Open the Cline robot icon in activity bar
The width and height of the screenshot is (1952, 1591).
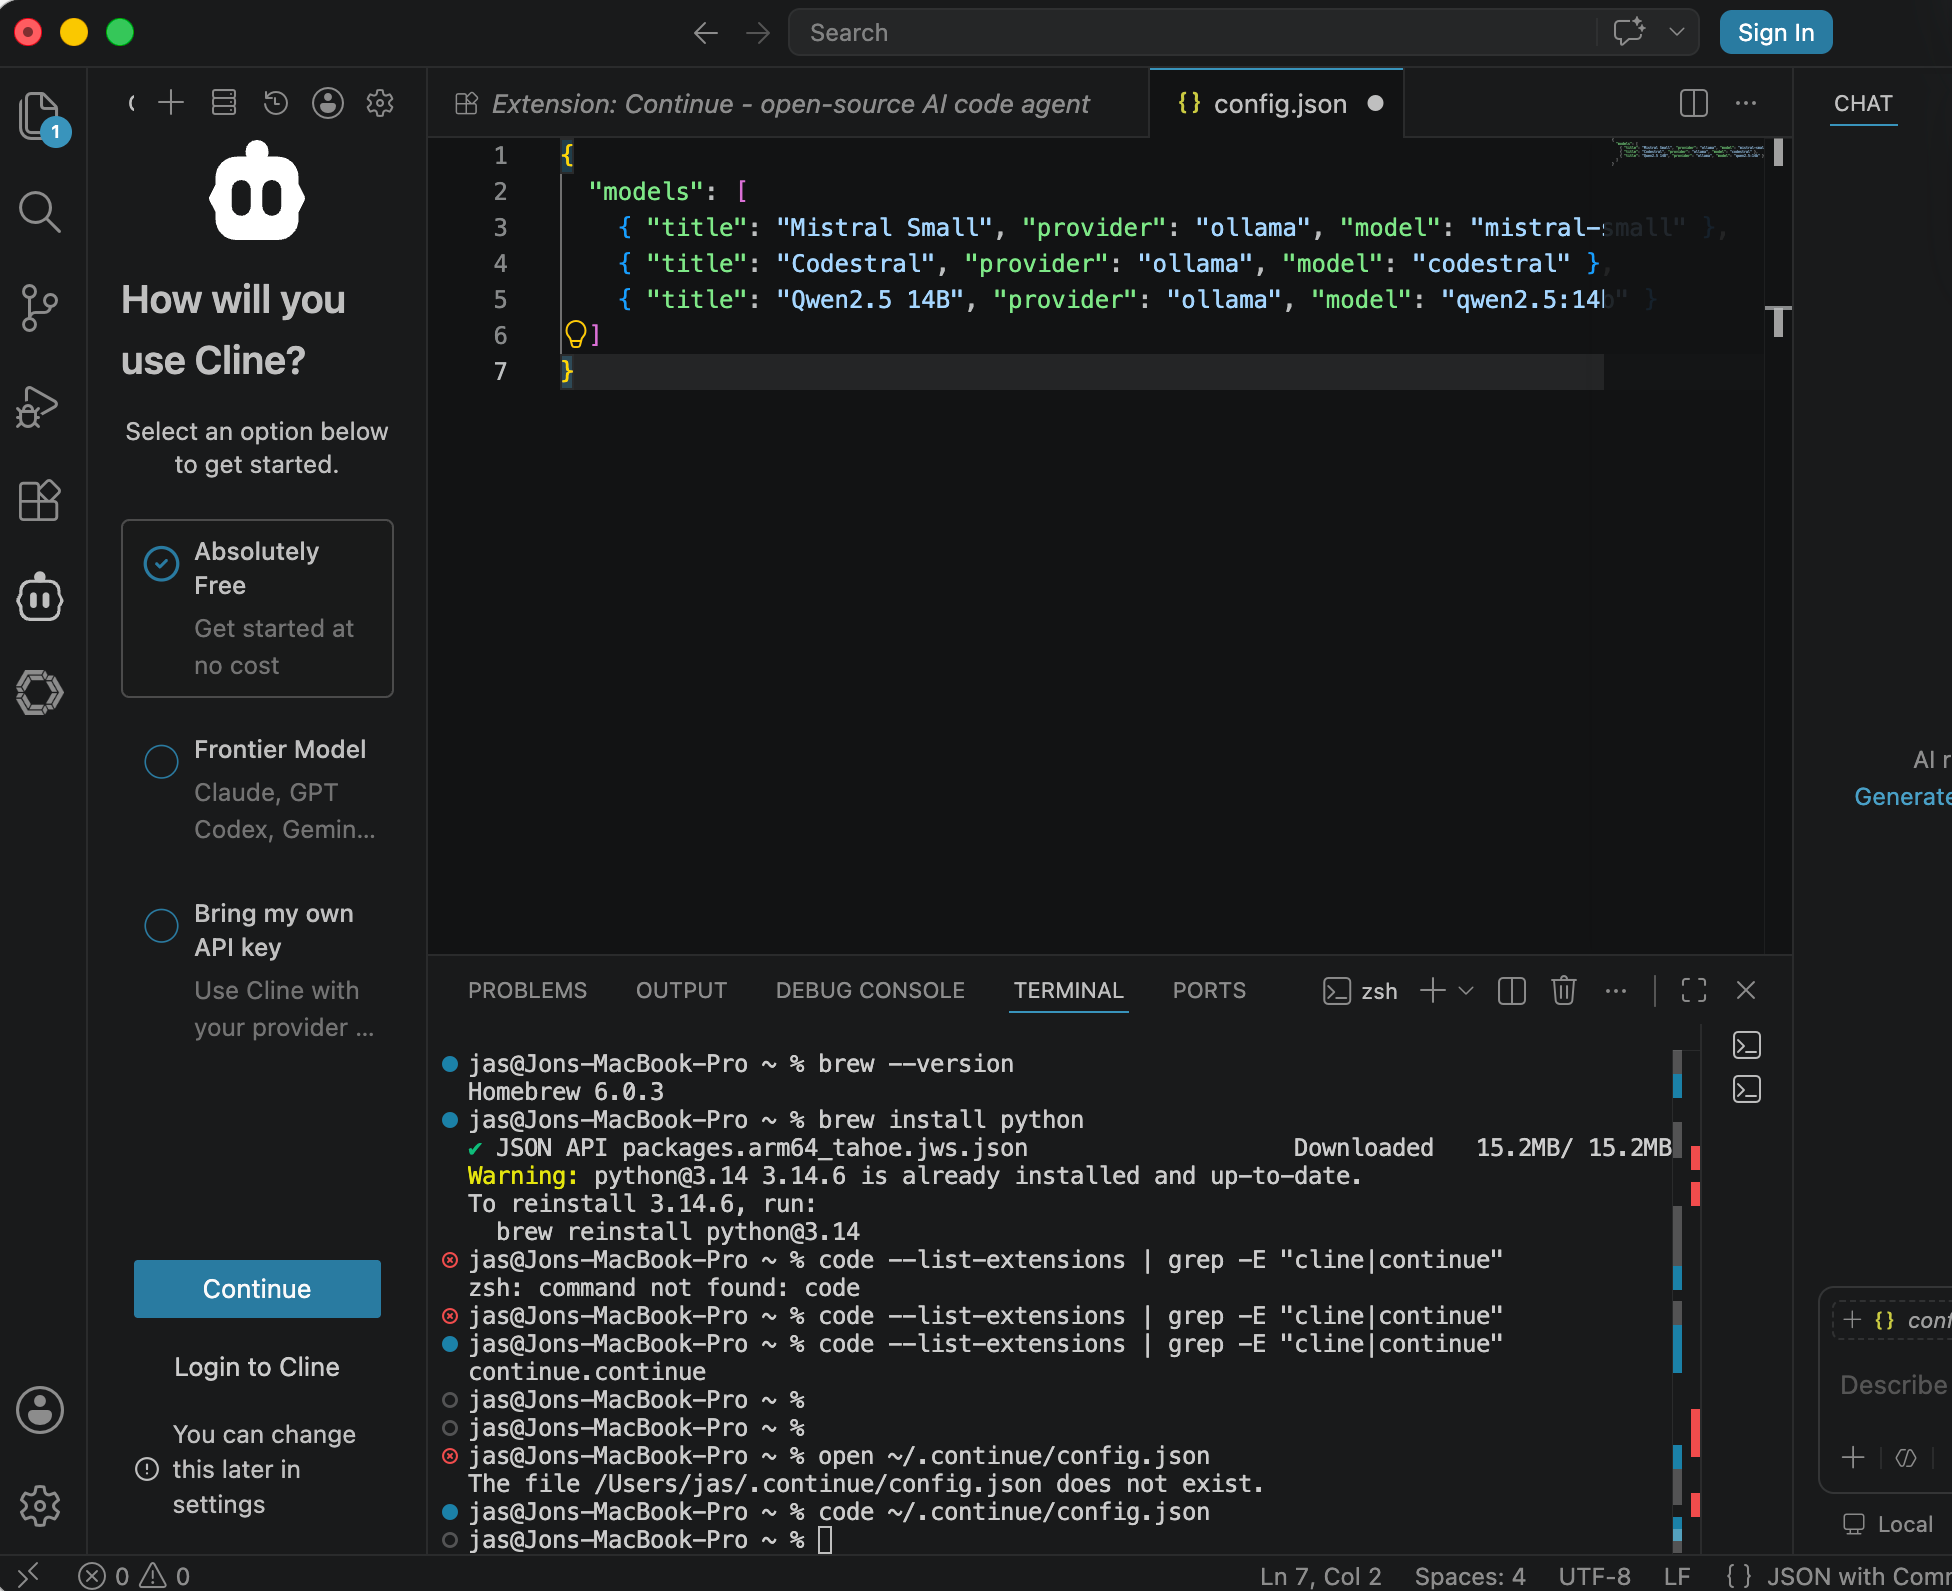[40, 597]
